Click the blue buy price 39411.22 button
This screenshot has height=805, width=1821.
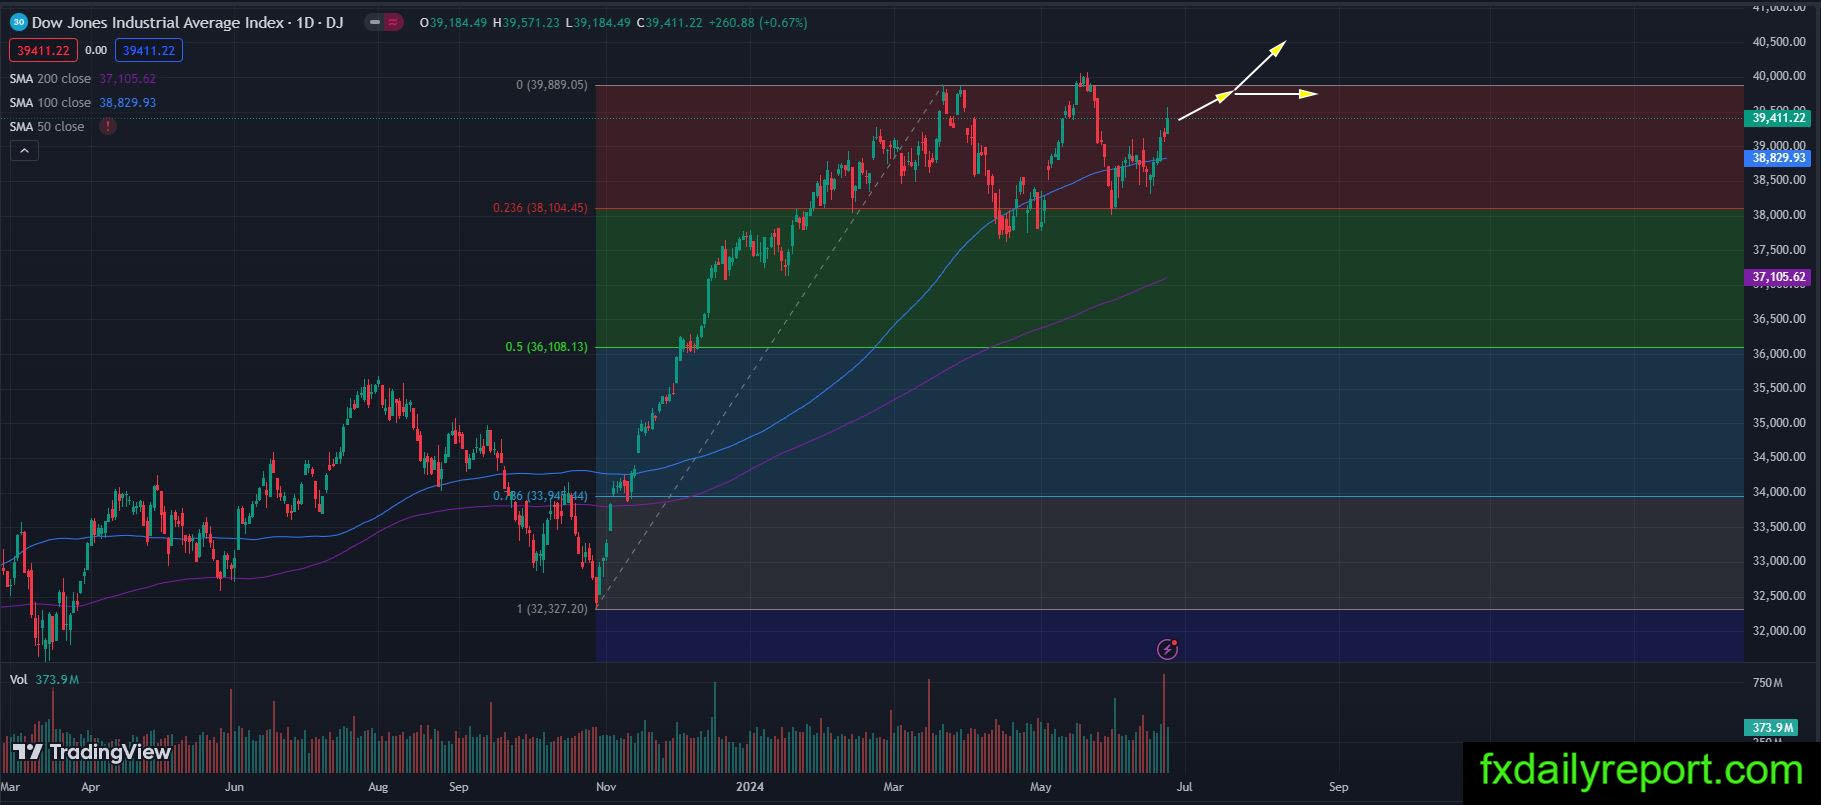click(x=148, y=50)
